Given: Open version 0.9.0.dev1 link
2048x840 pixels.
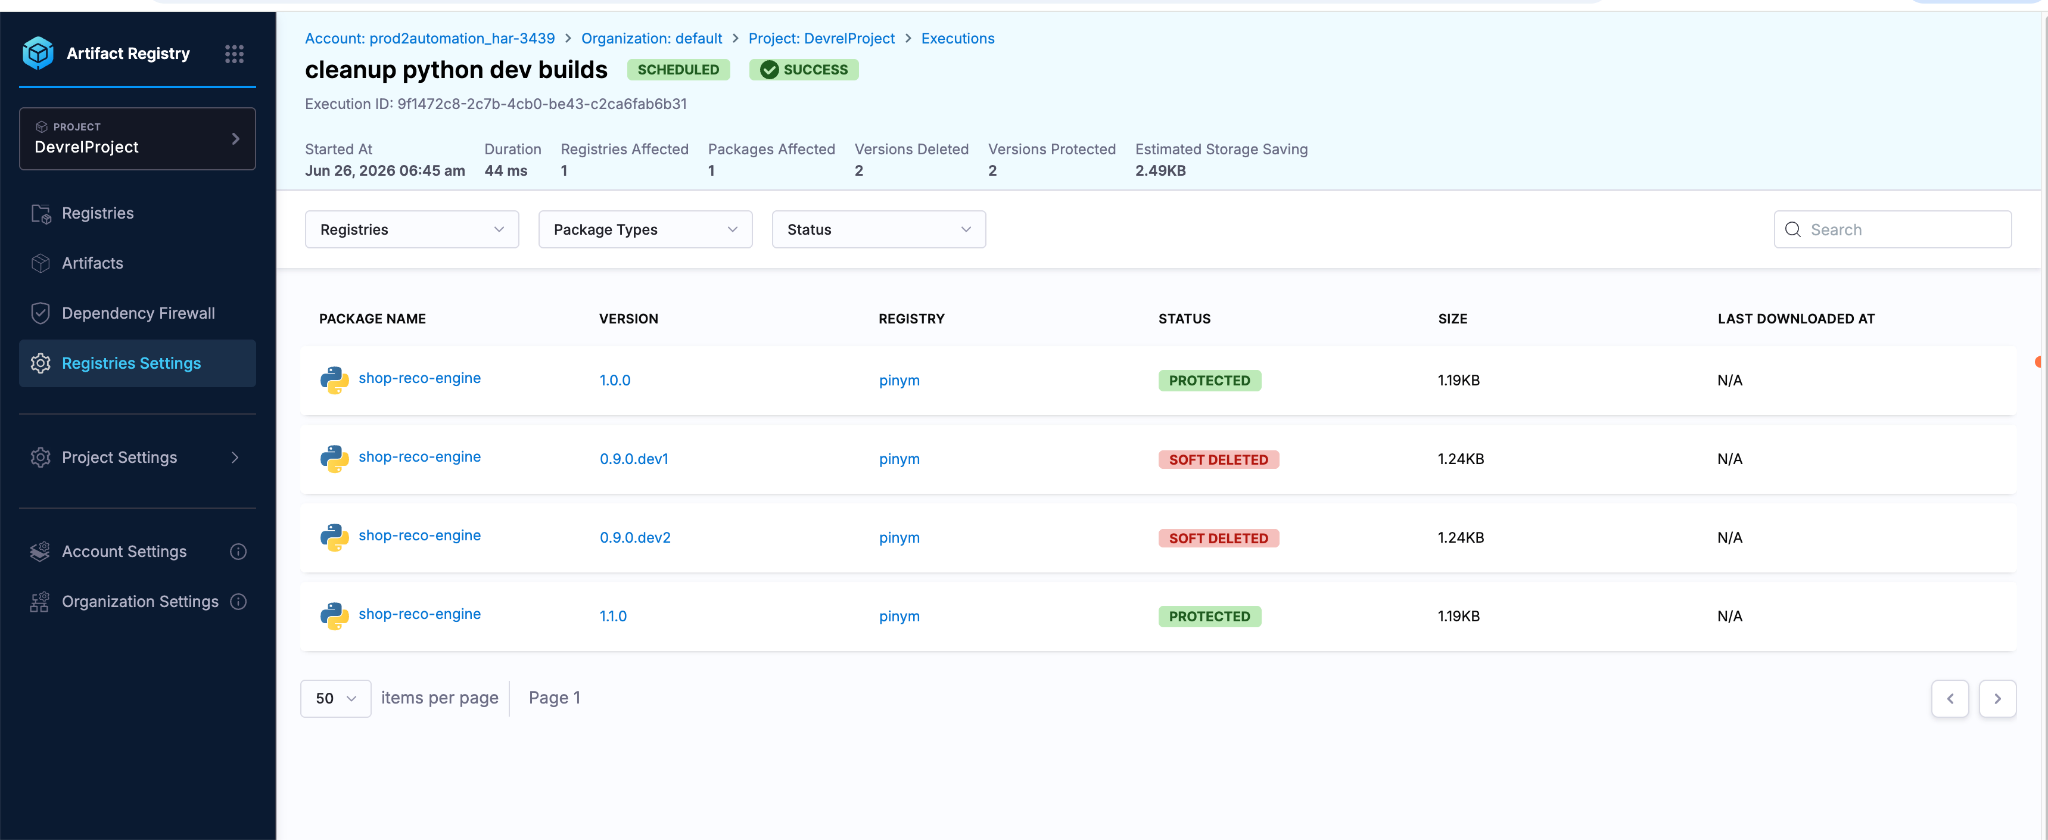Looking at the screenshot, I should [634, 459].
